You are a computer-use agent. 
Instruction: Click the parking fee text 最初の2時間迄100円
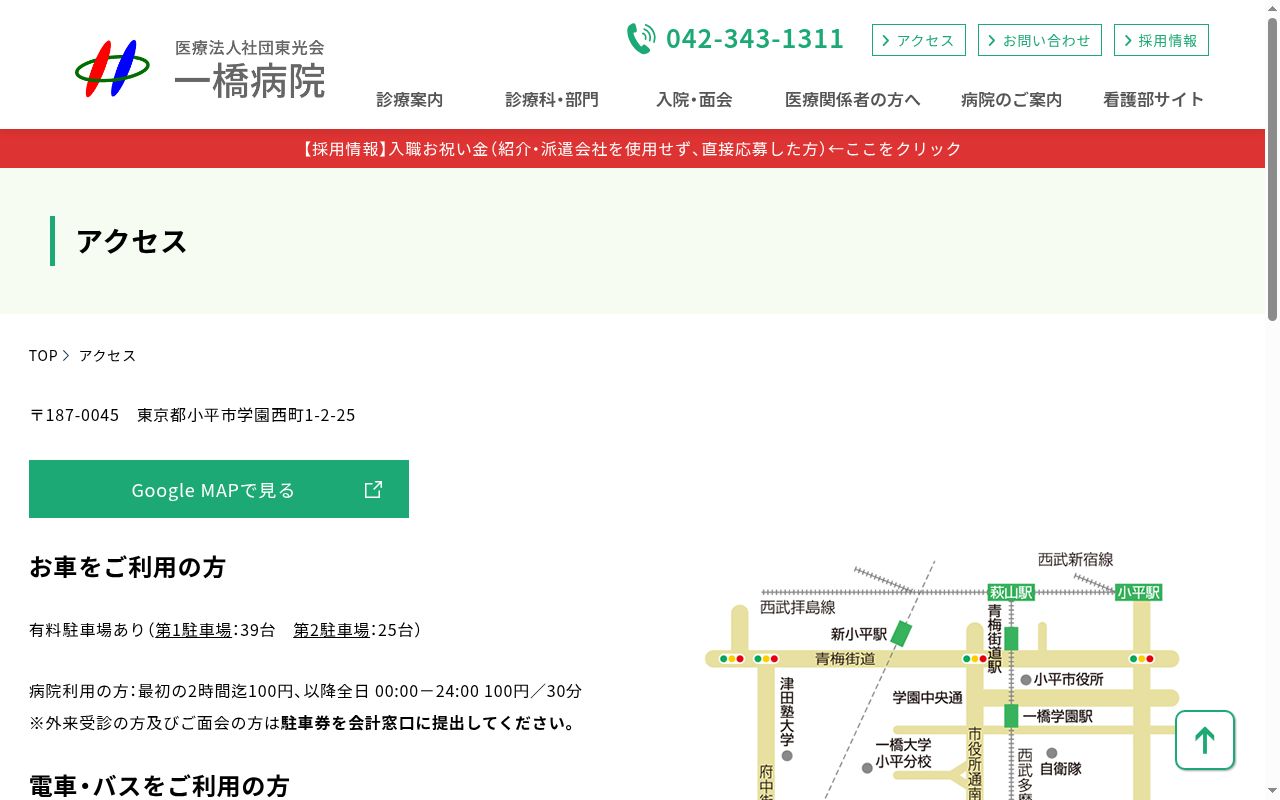coord(216,691)
